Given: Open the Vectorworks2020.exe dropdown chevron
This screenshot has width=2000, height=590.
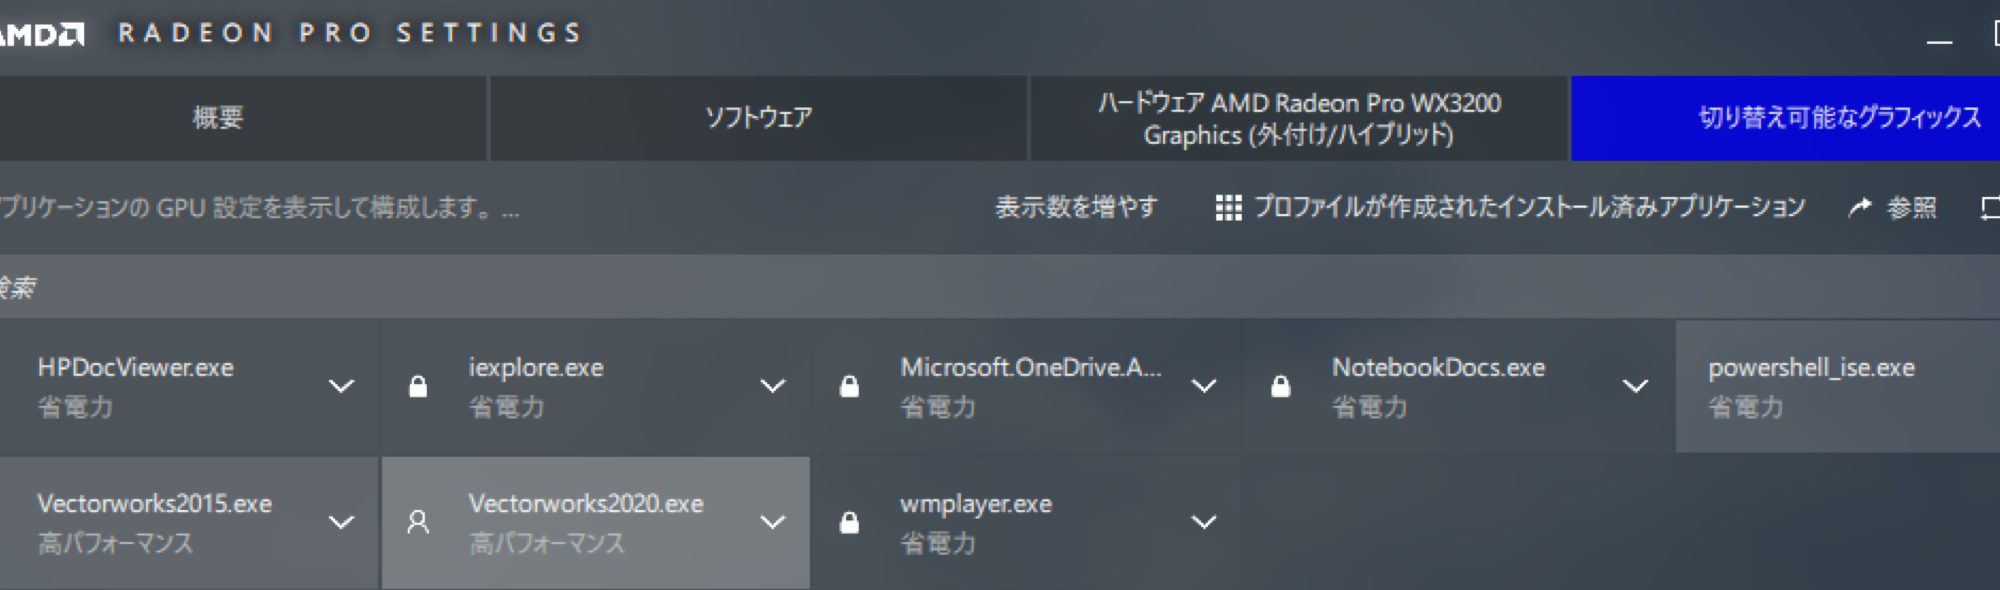Looking at the screenshot, I should coord(772,522).
